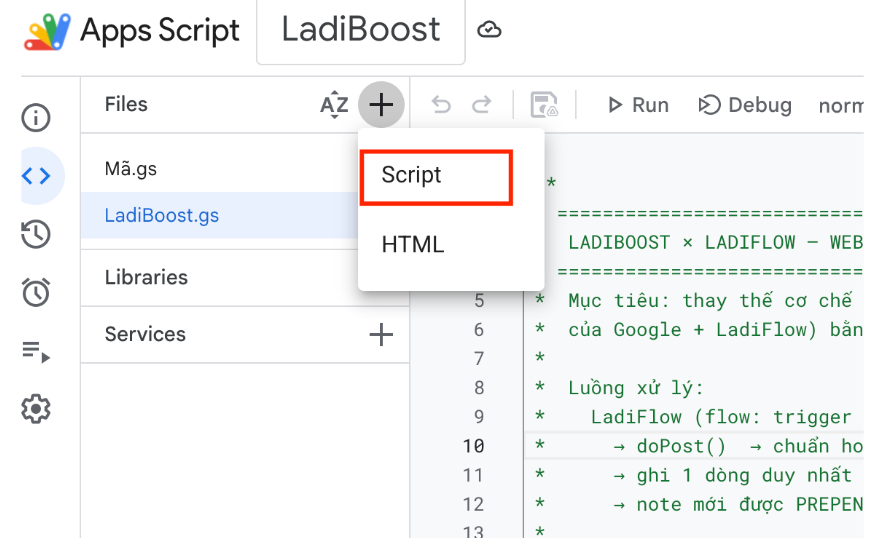This screenshot has height=545, width=874.
Task: Open the Editor code icon in sidebar
Action: click(36, 176)
